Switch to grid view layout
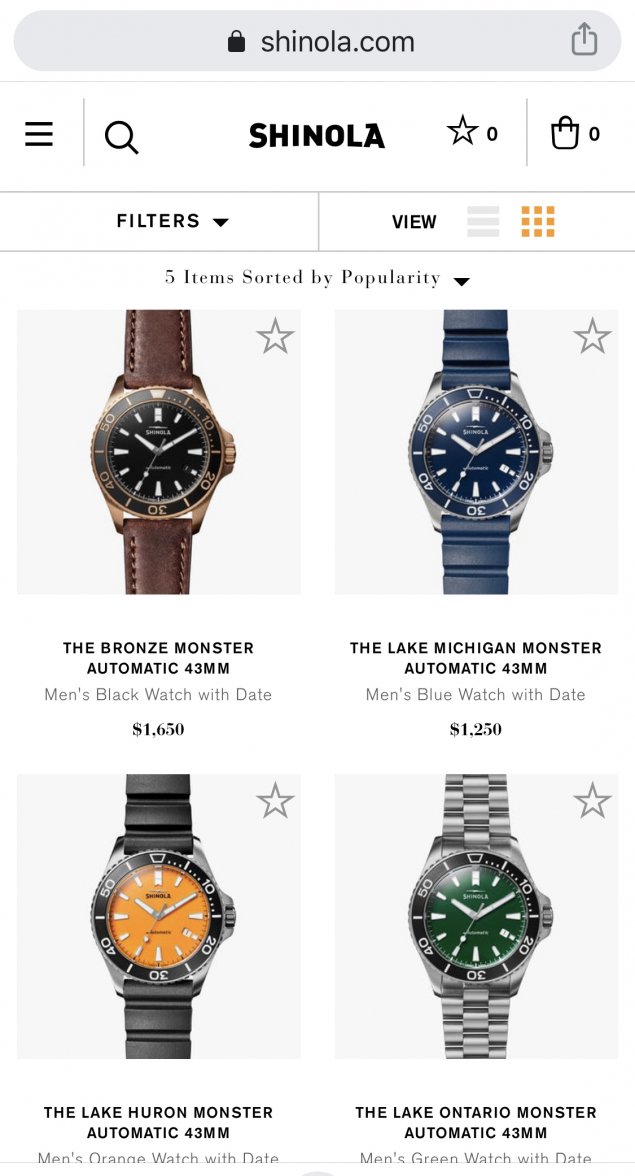The image size is (635, 1176). [x=538, y=221]
